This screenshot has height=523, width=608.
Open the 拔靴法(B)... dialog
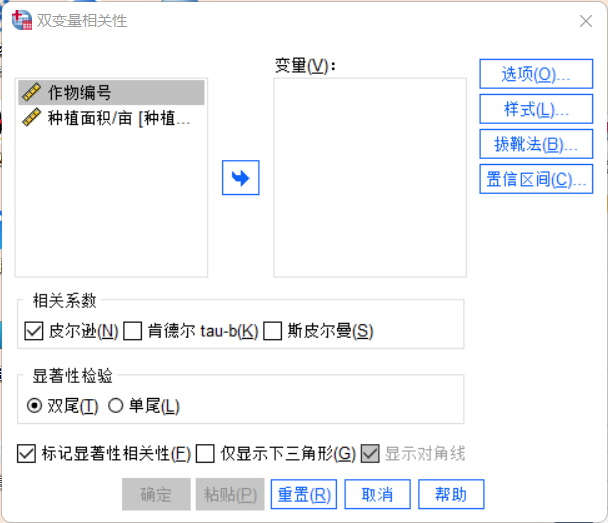536,144
